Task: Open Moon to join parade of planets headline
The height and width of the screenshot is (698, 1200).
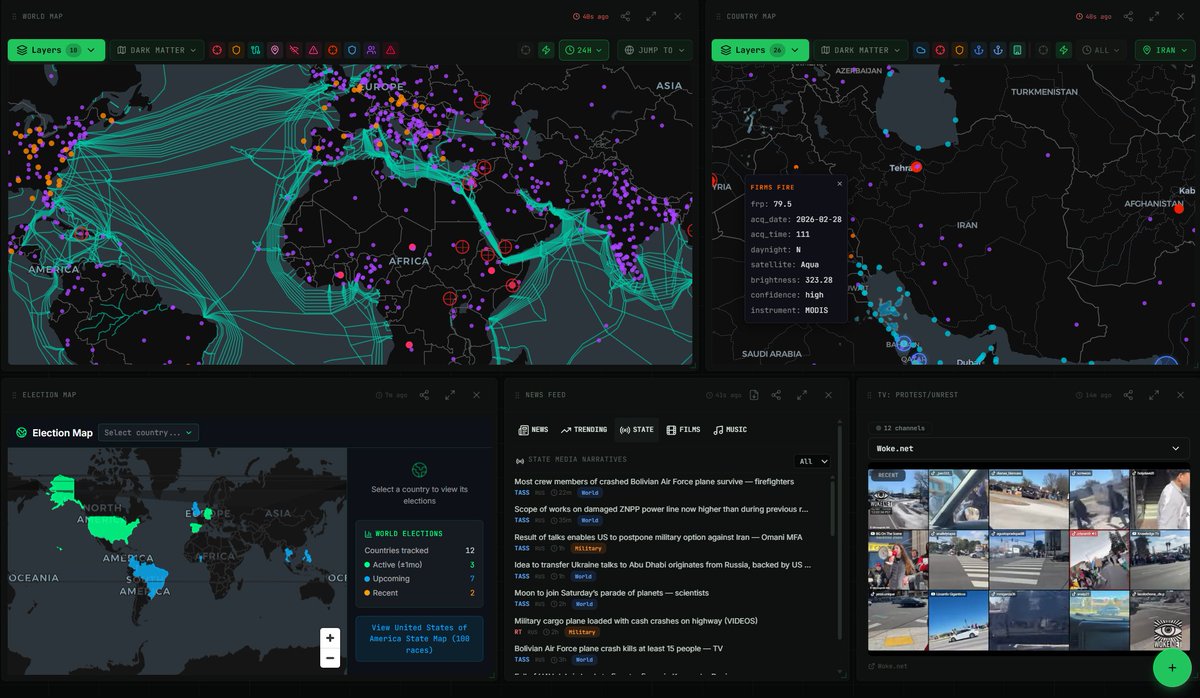Action: [x=611, y=593]
